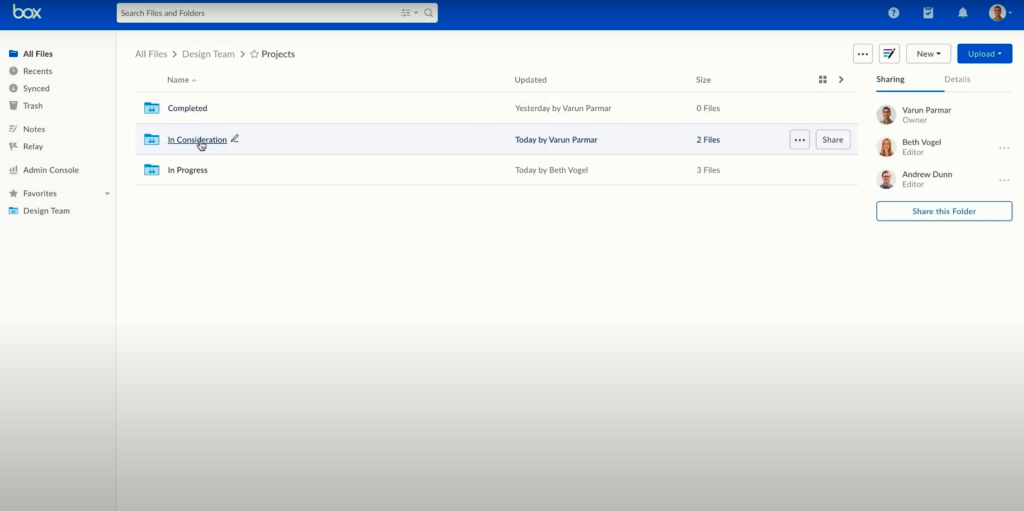Image resolution: width=1024 pixels, height=511 pixels.
Task: Click 'Today by Varun Parmar' text
Action: [556, 140]
